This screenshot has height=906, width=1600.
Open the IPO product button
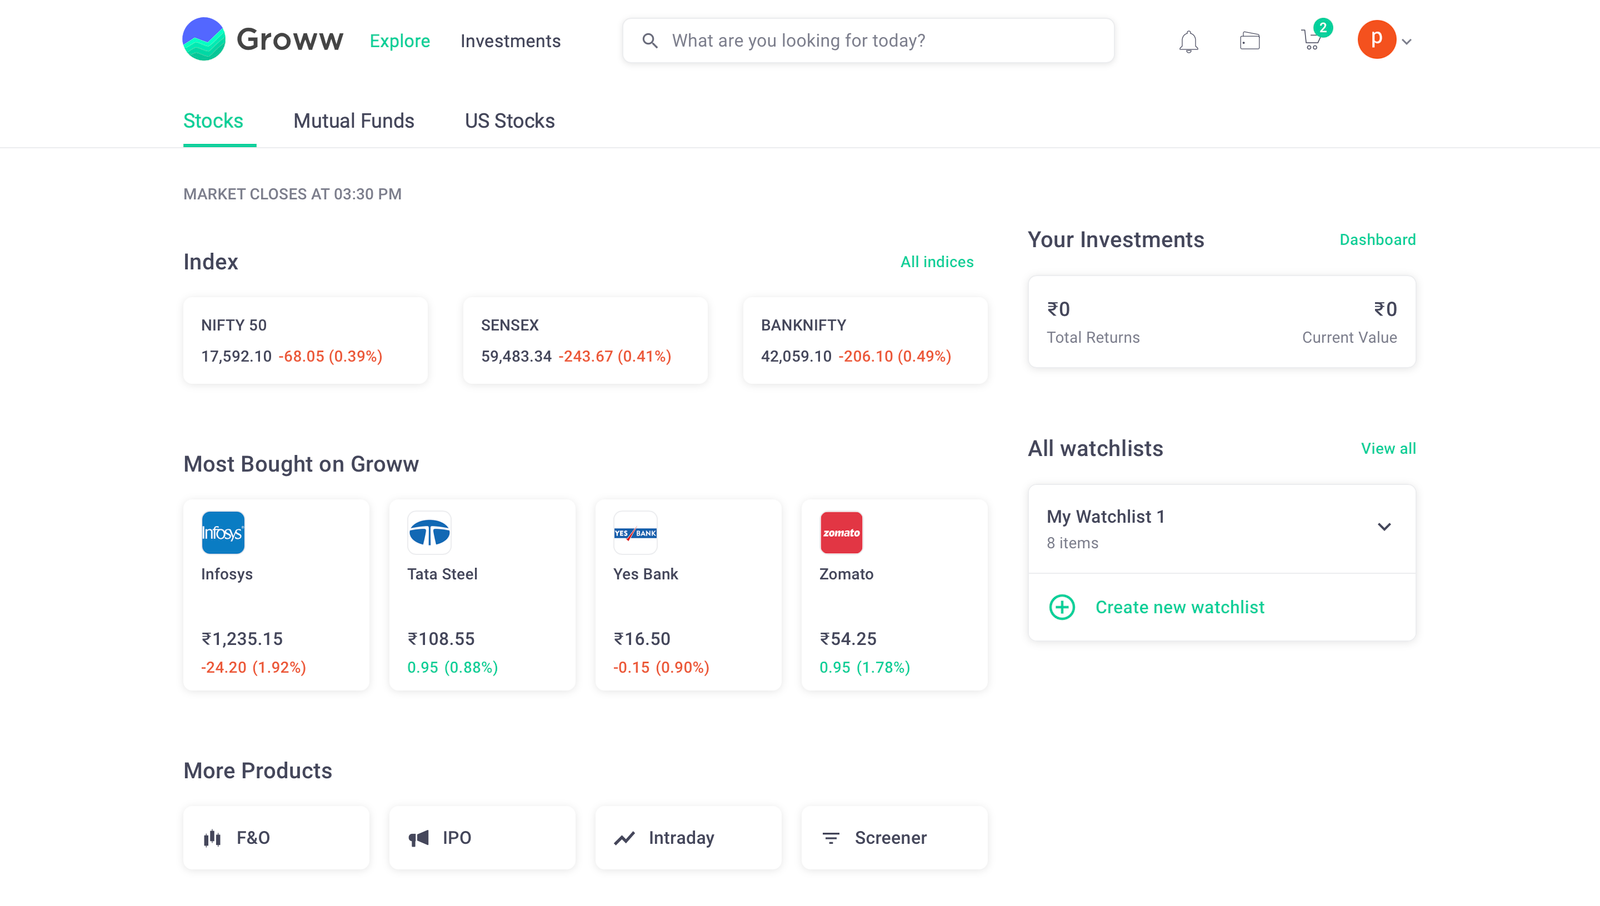[482, 838]
